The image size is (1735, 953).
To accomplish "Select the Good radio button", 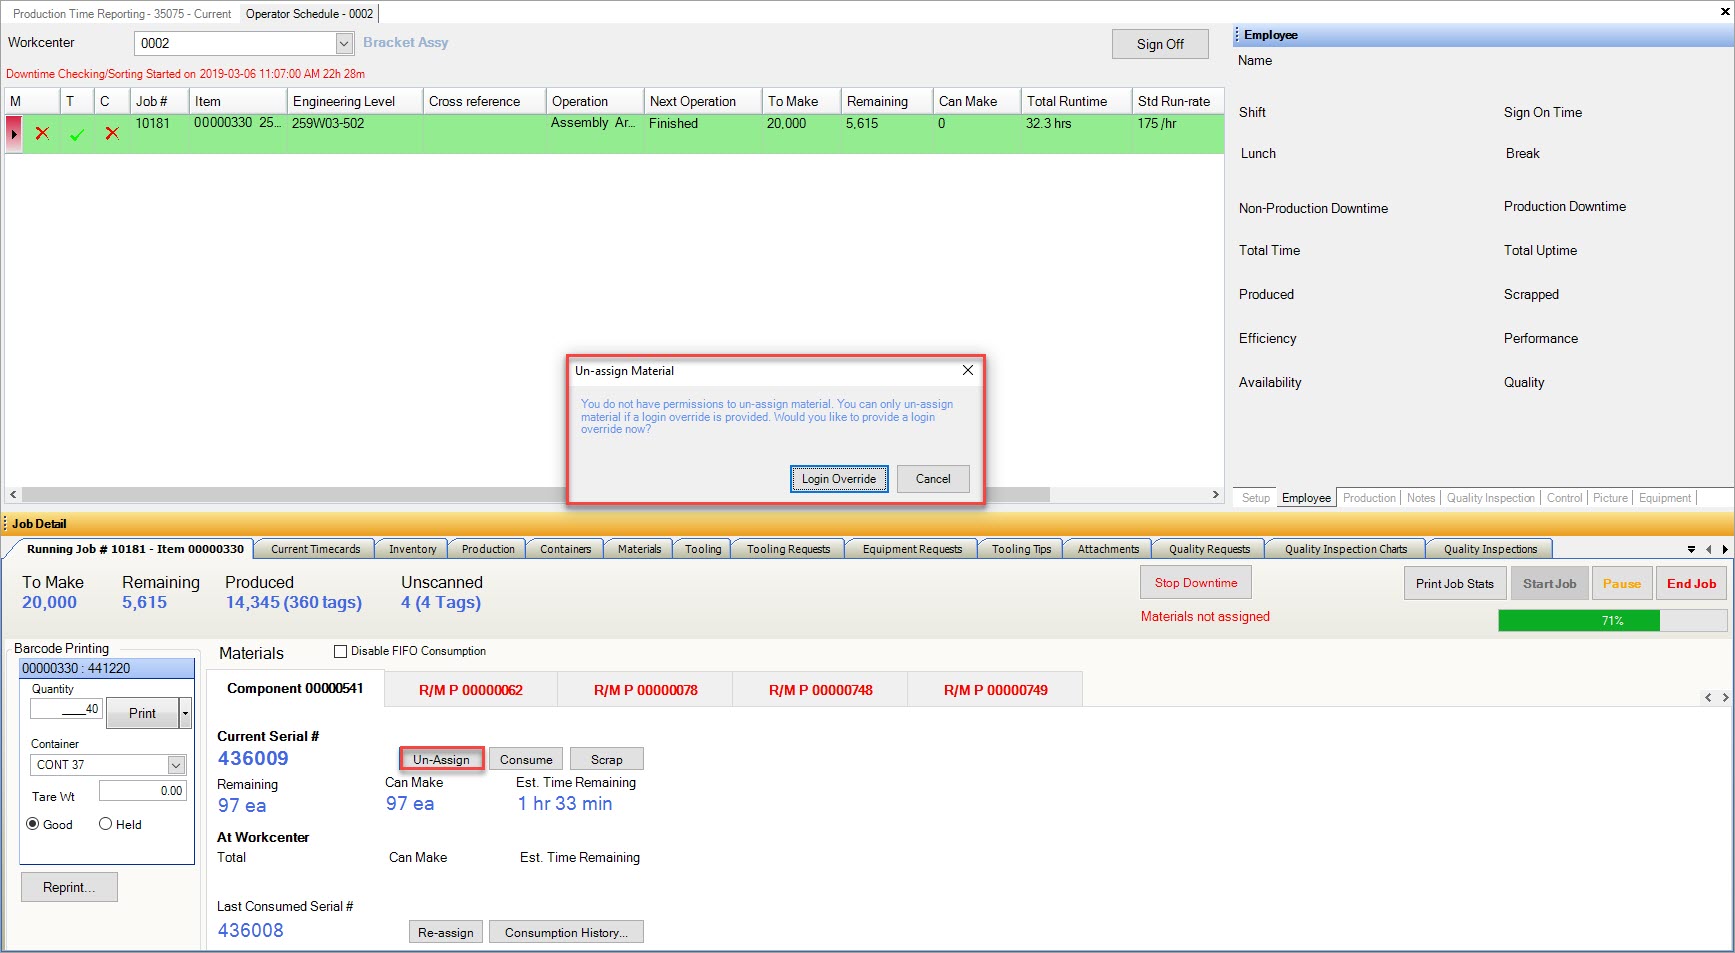I will click(33, 824).
